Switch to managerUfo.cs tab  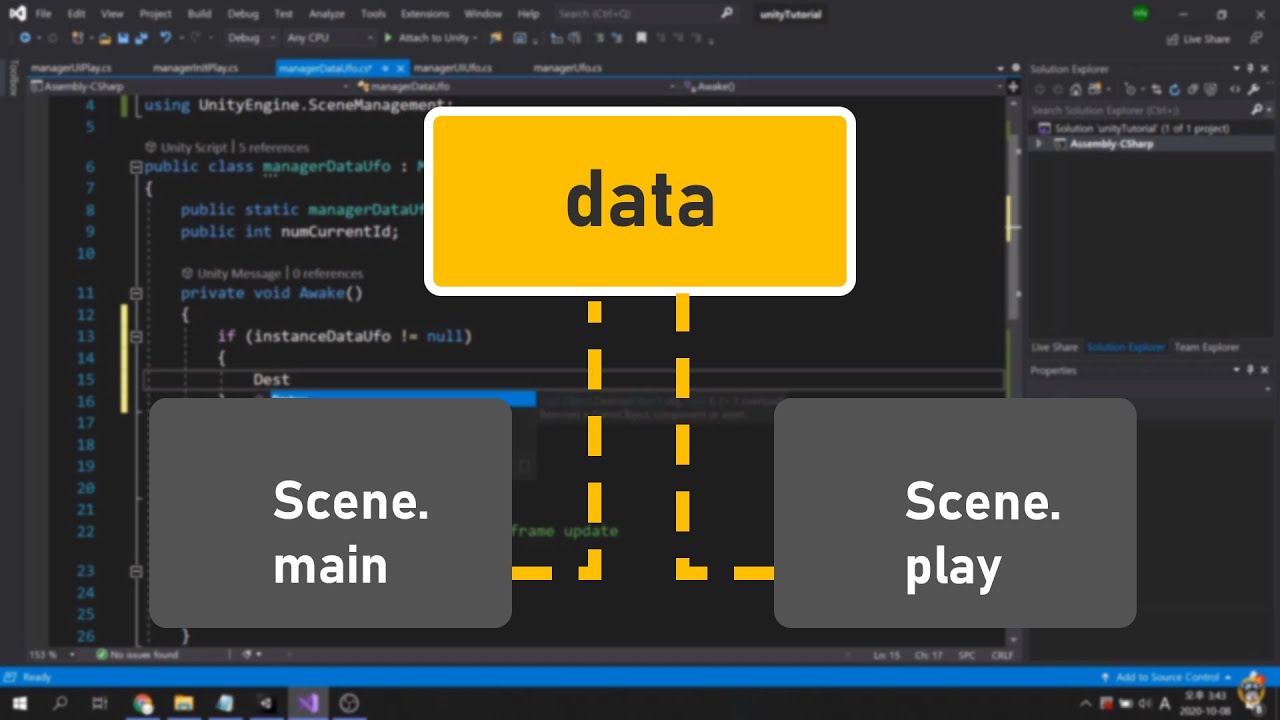click(568, 68)
